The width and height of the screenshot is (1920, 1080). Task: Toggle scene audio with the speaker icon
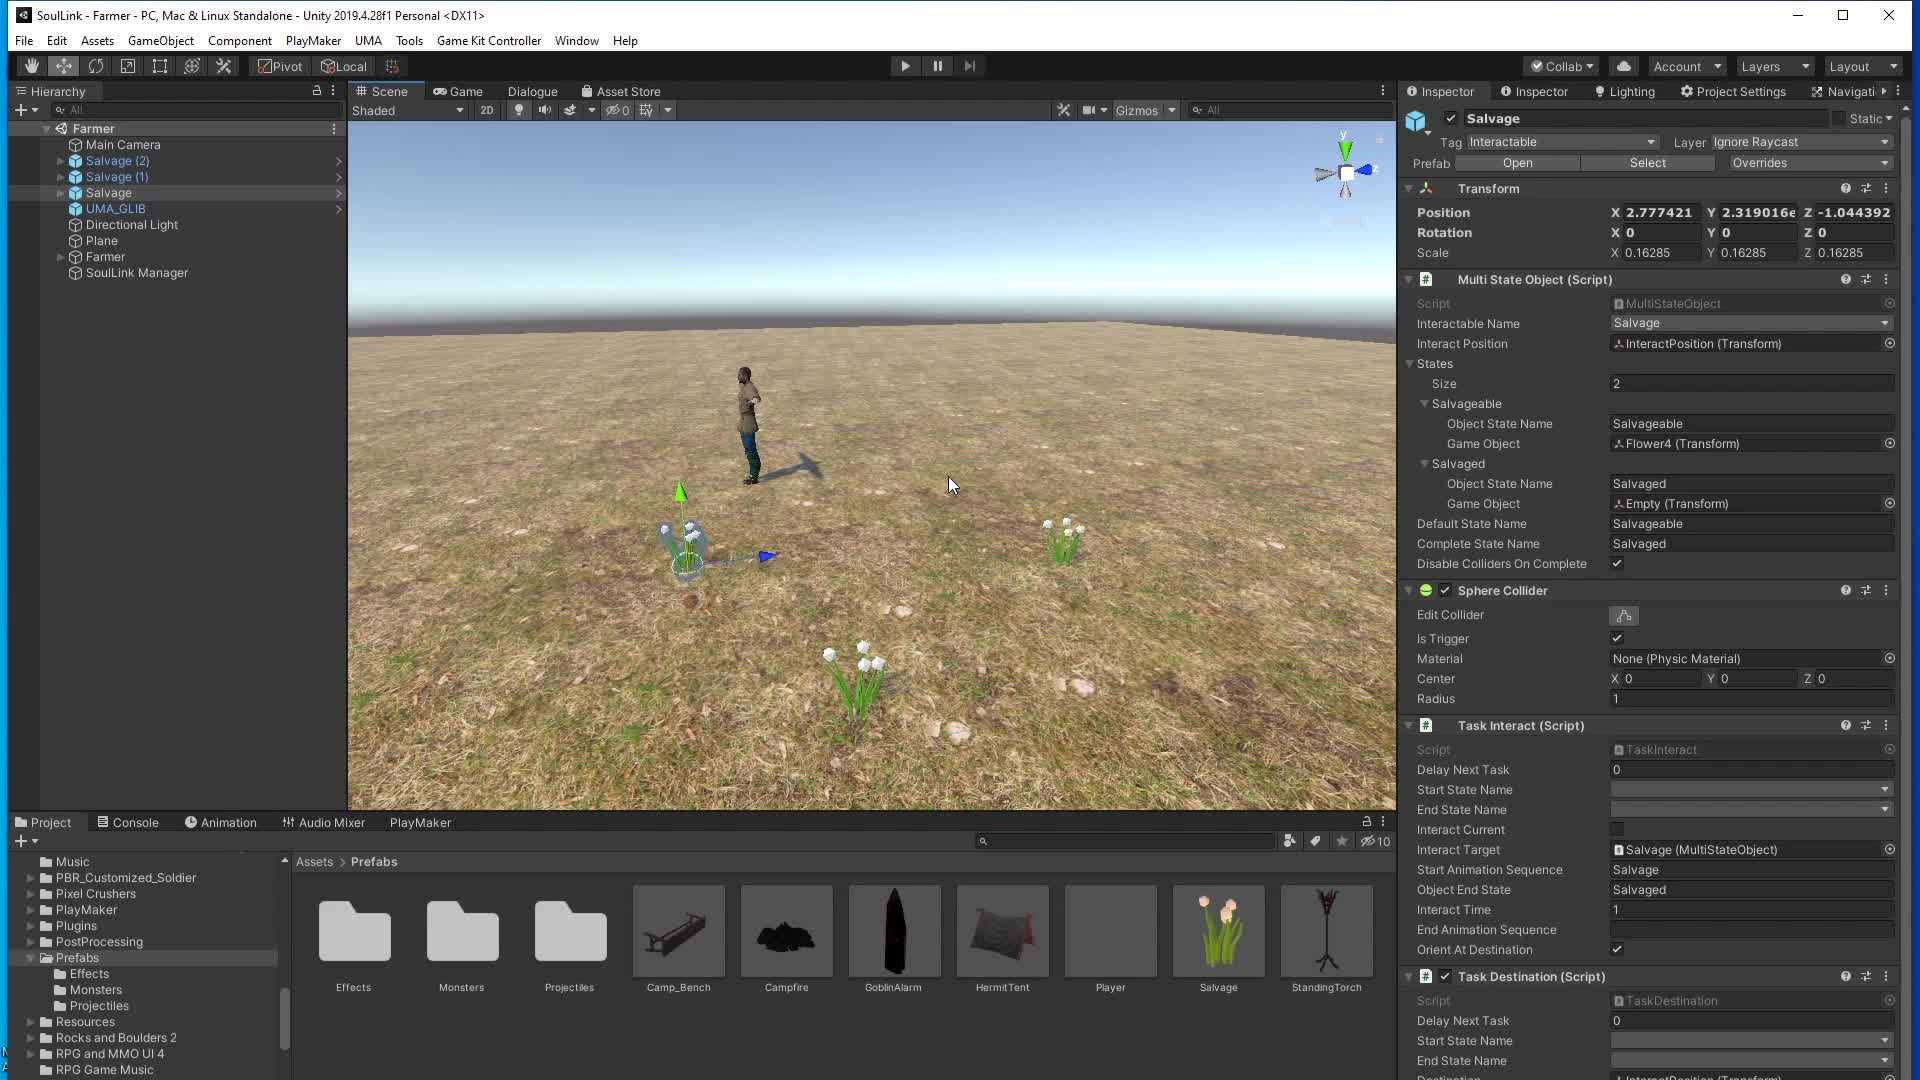545,110
